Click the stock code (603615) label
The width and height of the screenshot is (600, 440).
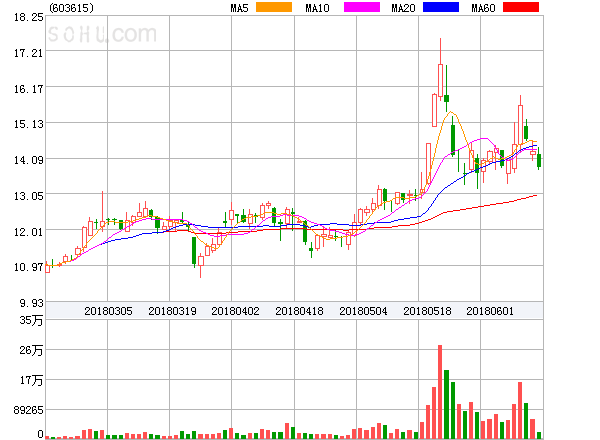click(71, 8)
